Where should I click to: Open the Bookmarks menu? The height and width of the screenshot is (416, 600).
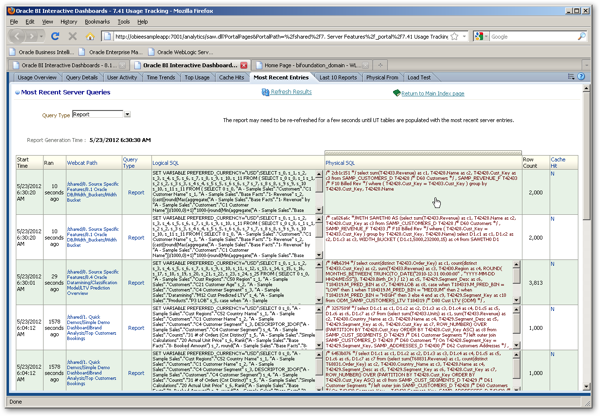97,22
